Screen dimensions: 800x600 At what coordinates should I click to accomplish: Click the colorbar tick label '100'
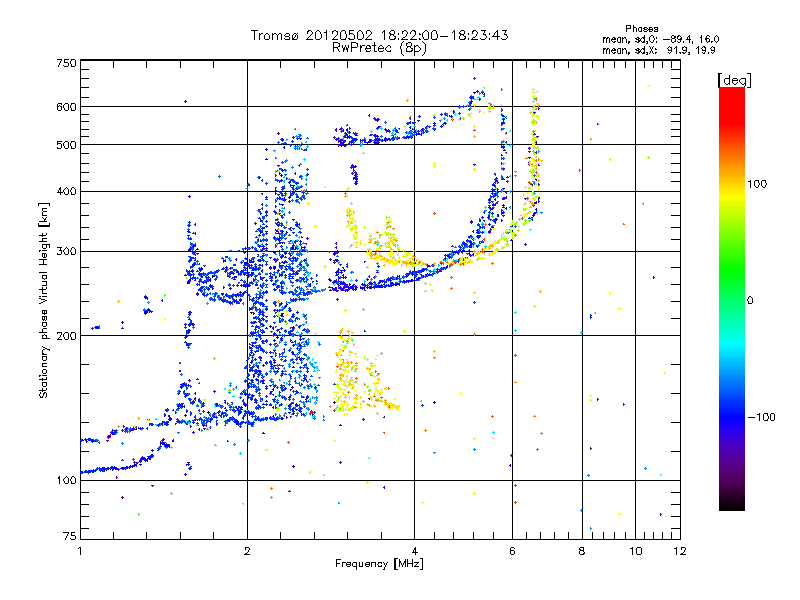(x=757, y=184)
